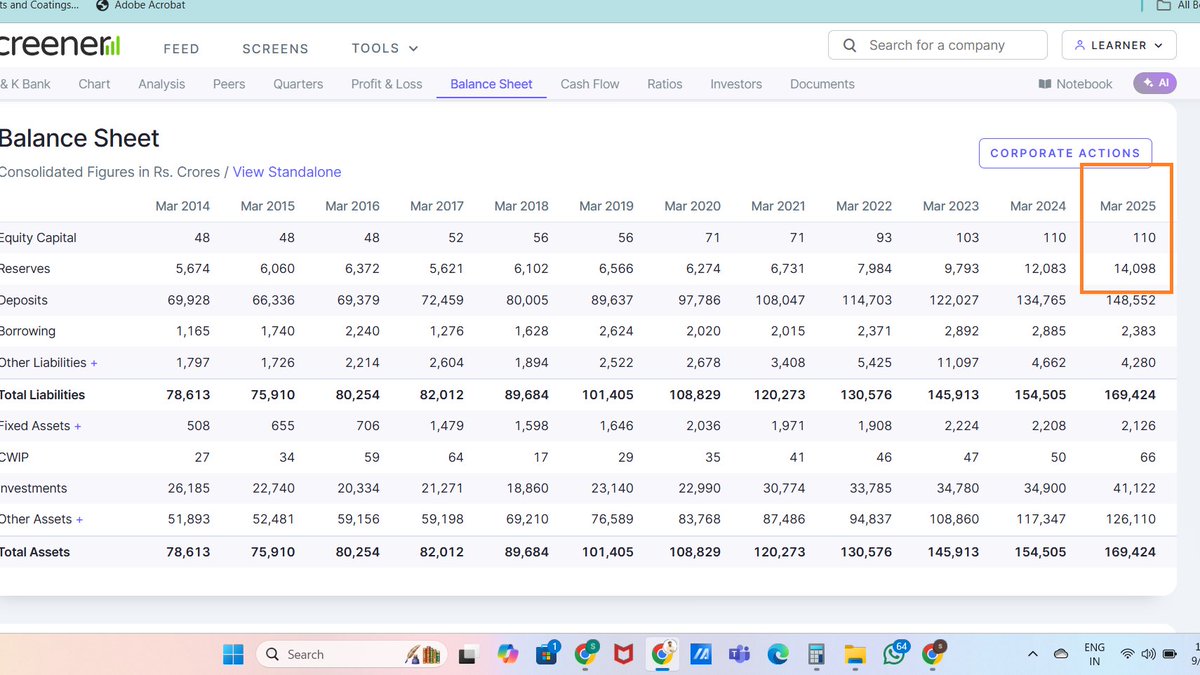Viewport: 1200px width, 675px height.
Task: Open the Notebook panel
Action: [x=1076, y=84]
